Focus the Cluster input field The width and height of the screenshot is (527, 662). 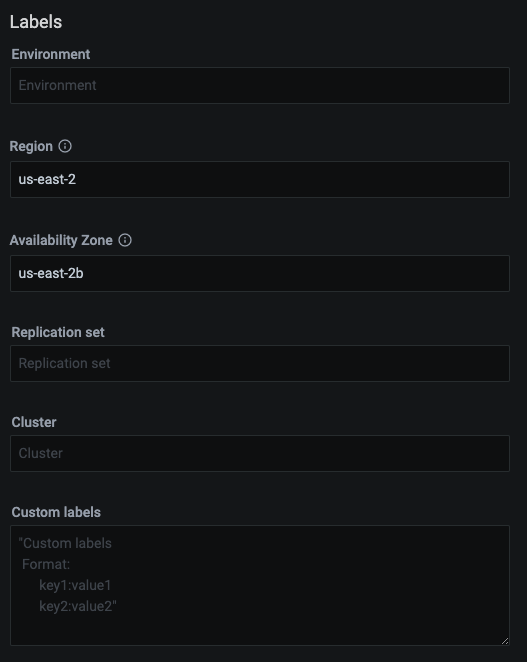pyautogui.click(x=260, y=453)
